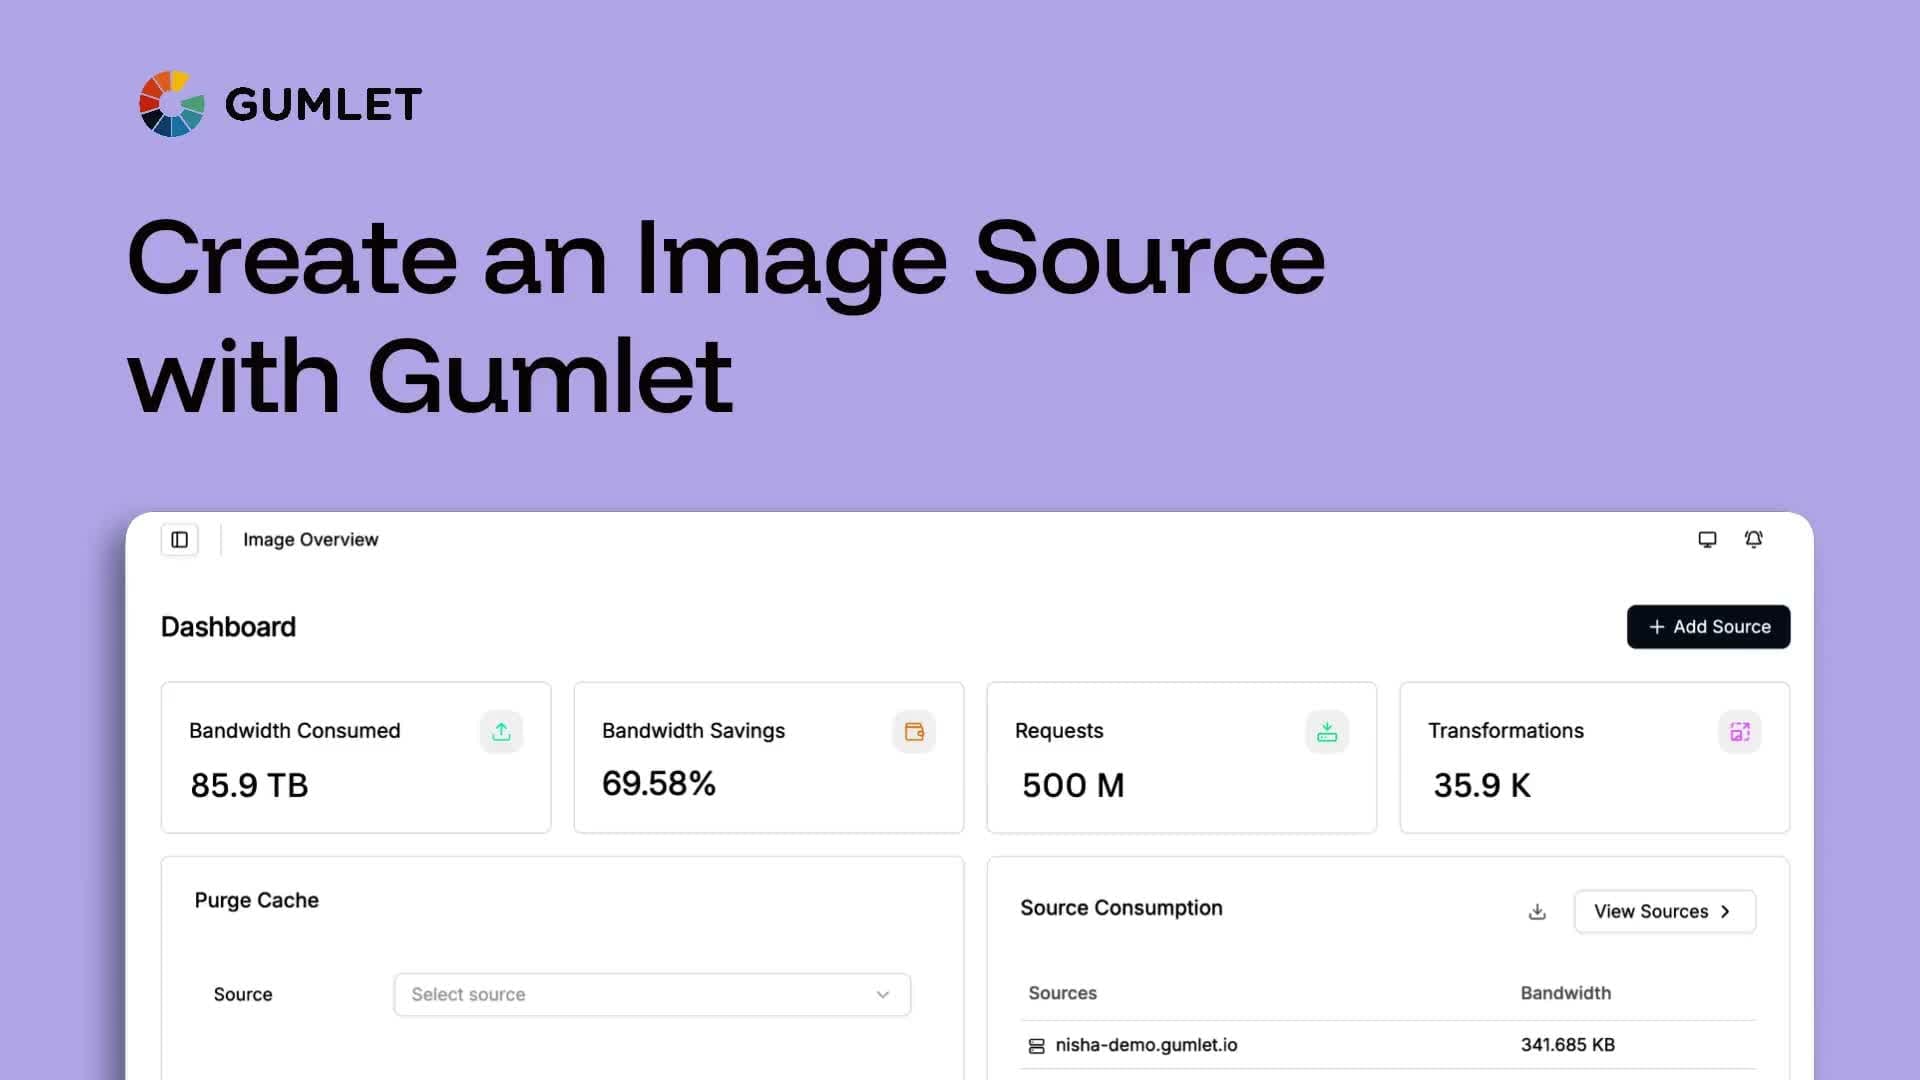Click the Bandwidth Consumed label

click(295, 731)
